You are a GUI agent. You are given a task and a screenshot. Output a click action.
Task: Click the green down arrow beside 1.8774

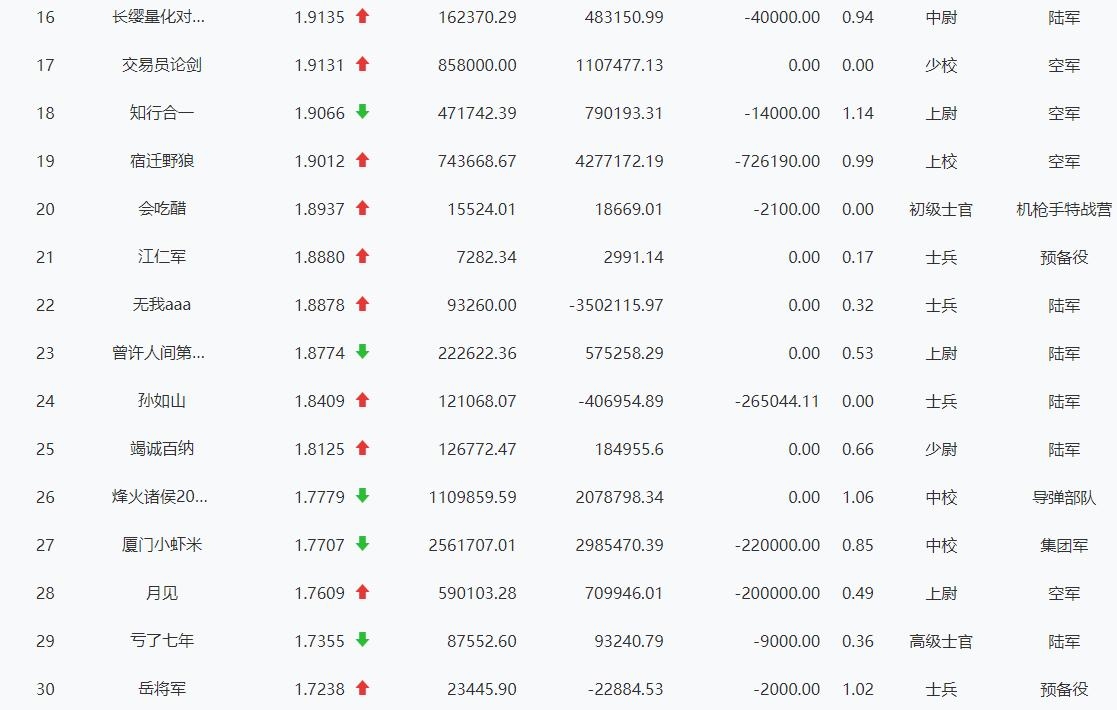click(362, 352)
